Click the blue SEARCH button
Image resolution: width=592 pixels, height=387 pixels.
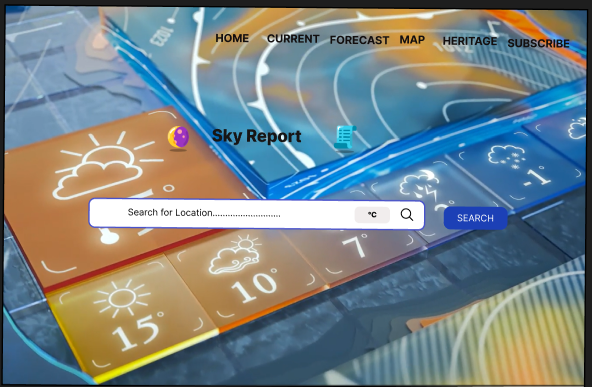475,218
